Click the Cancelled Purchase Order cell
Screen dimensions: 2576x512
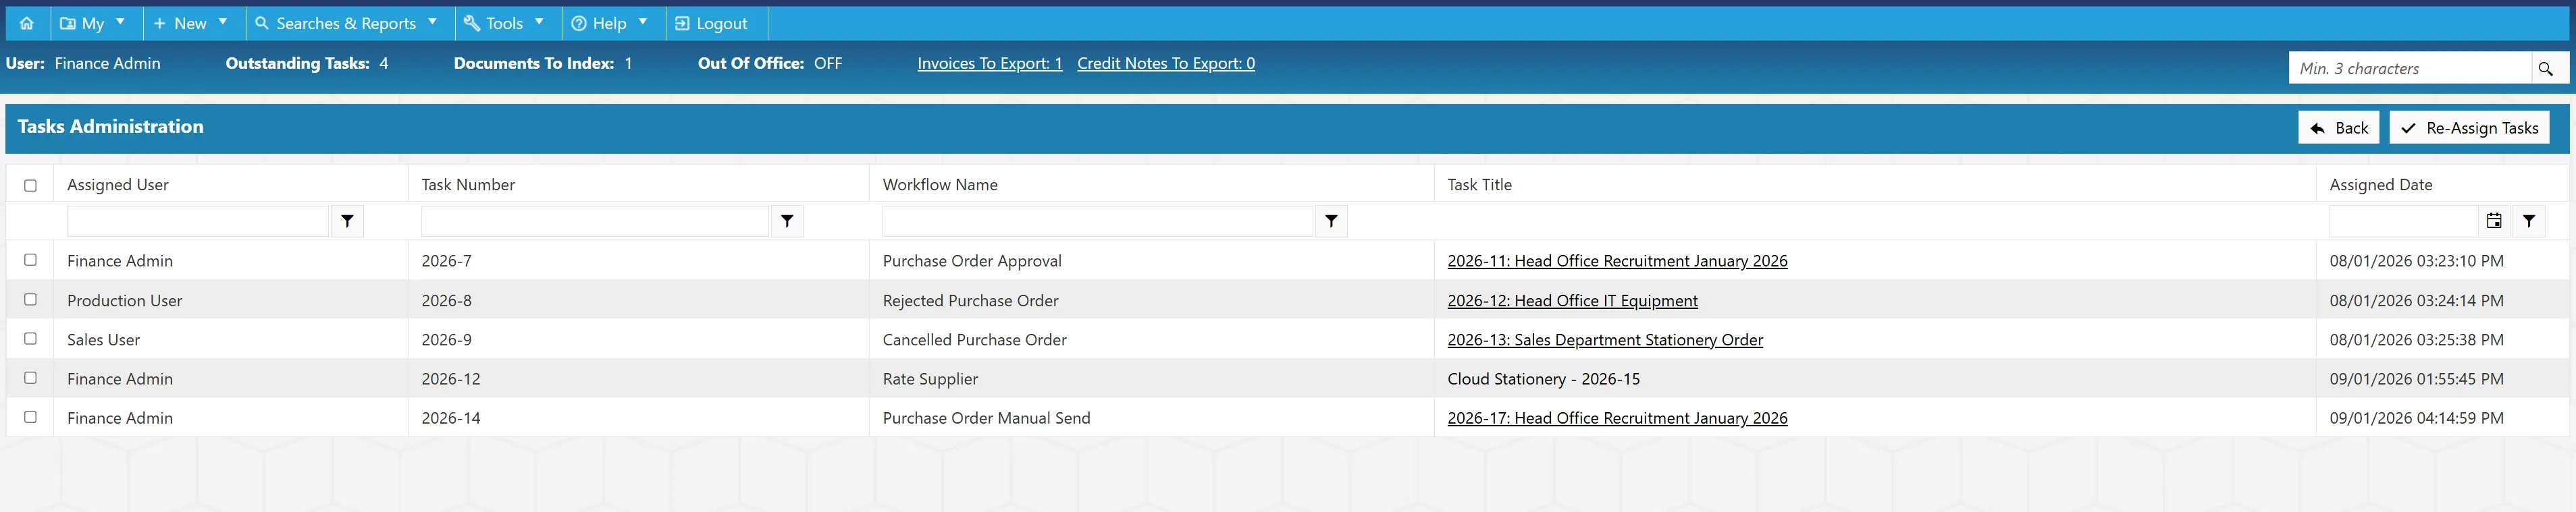[x=974, y=340]
